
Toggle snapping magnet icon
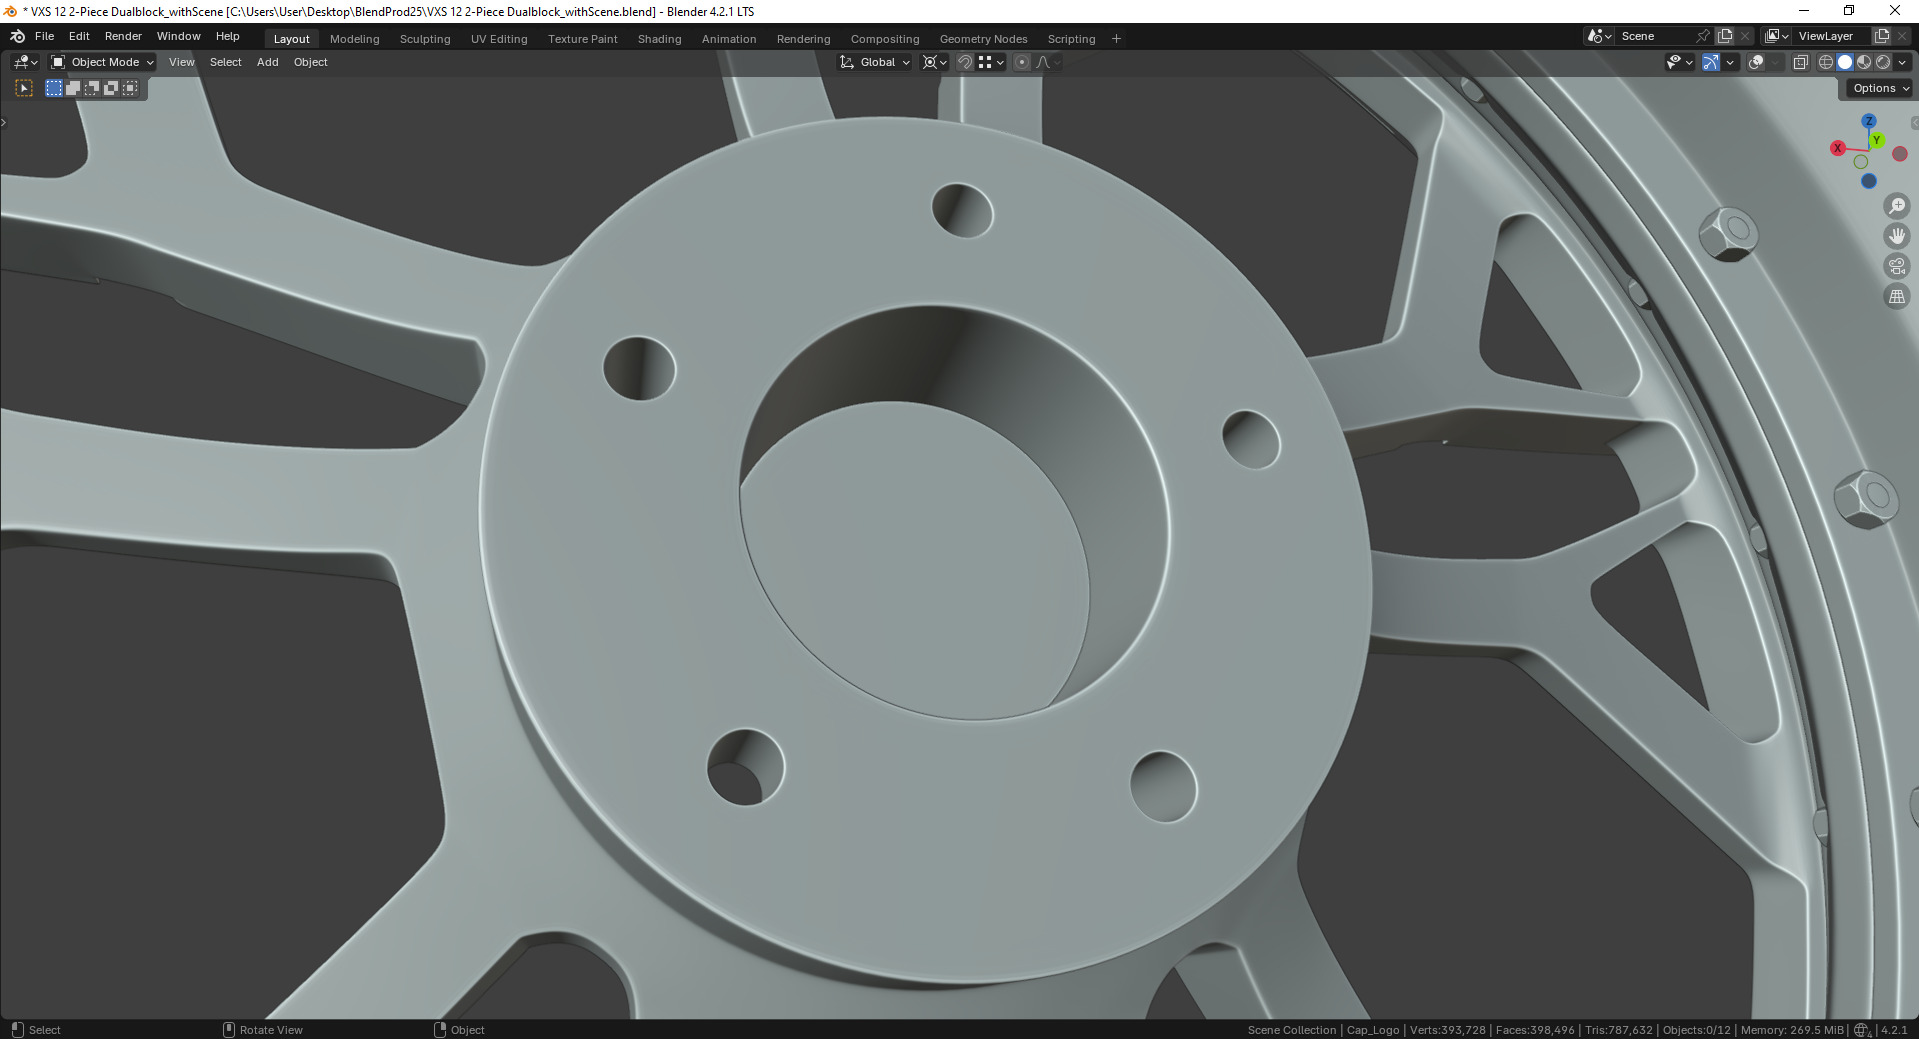click(x=965, y=62)
